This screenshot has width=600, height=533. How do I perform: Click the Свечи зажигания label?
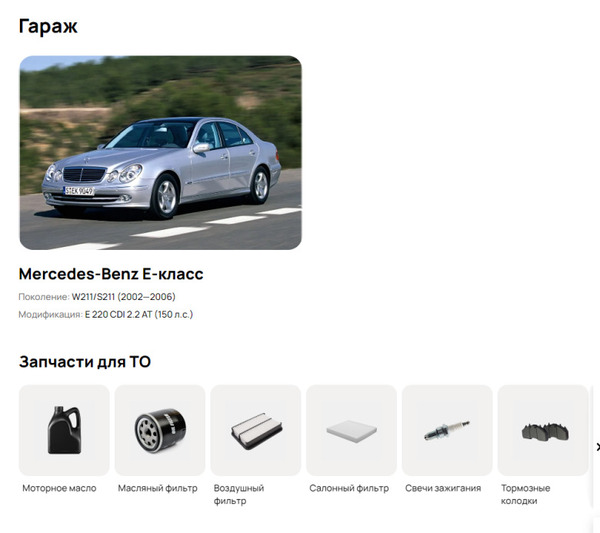point(443,488)
